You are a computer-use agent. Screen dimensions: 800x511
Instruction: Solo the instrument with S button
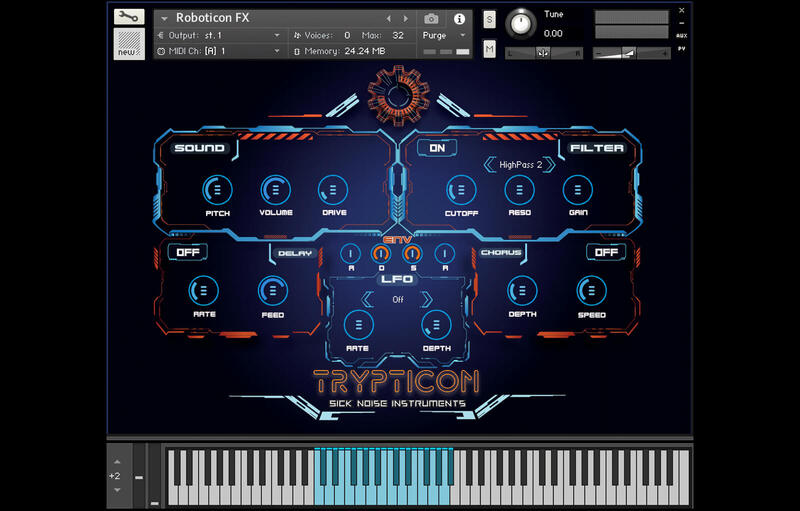(x=490, y=19)
